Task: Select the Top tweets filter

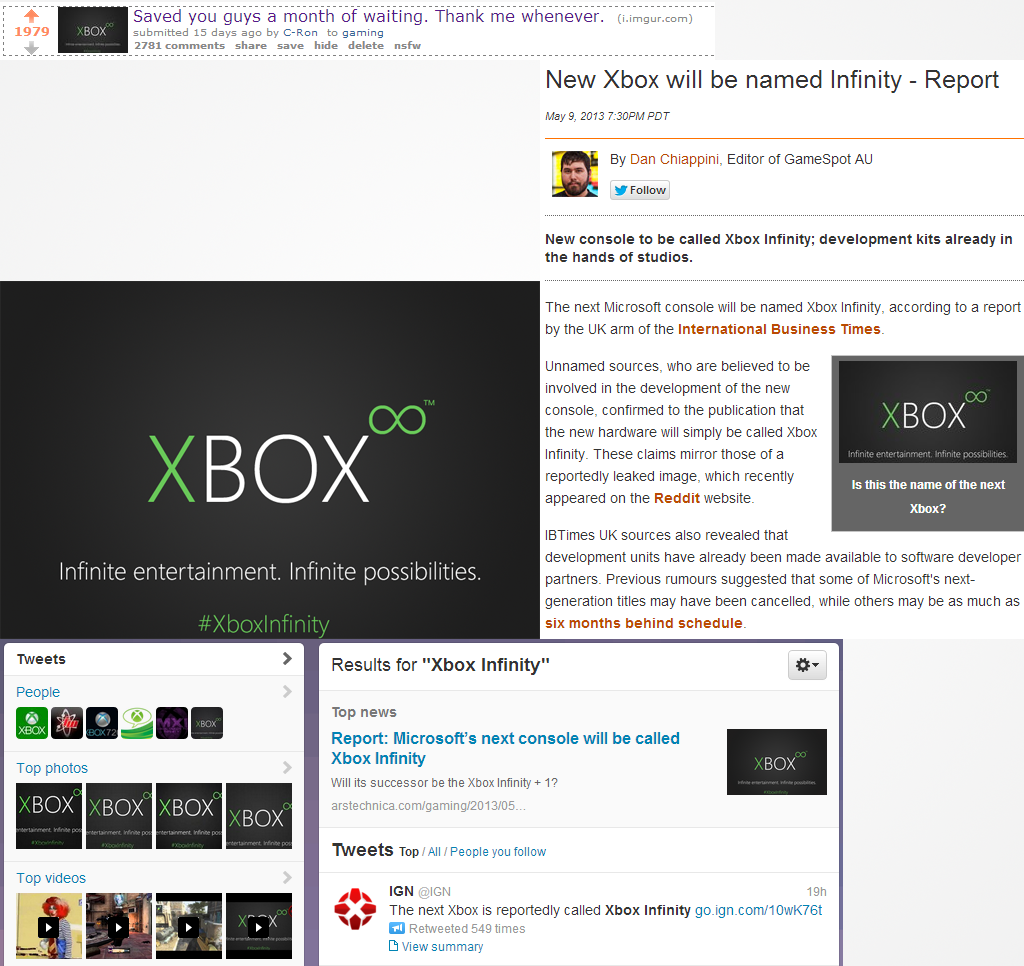Action: coord(409,852)
